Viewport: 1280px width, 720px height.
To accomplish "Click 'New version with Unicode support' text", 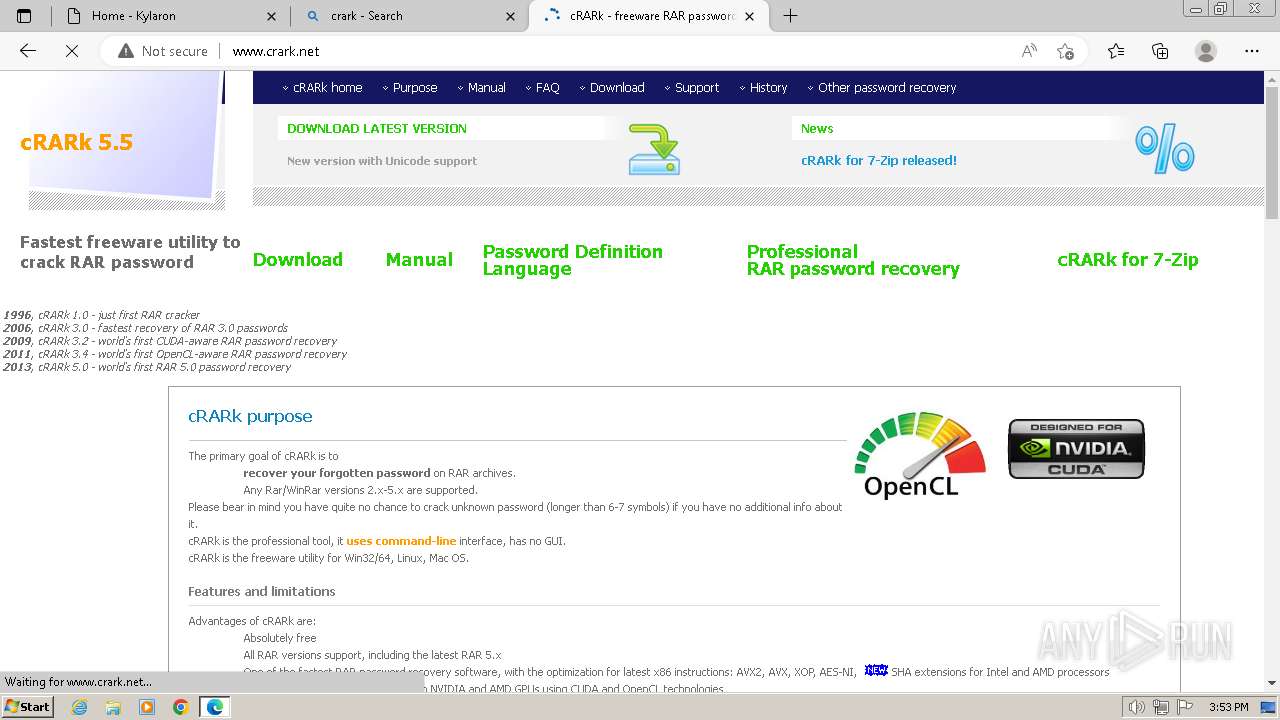I will [x=382, y=161].
